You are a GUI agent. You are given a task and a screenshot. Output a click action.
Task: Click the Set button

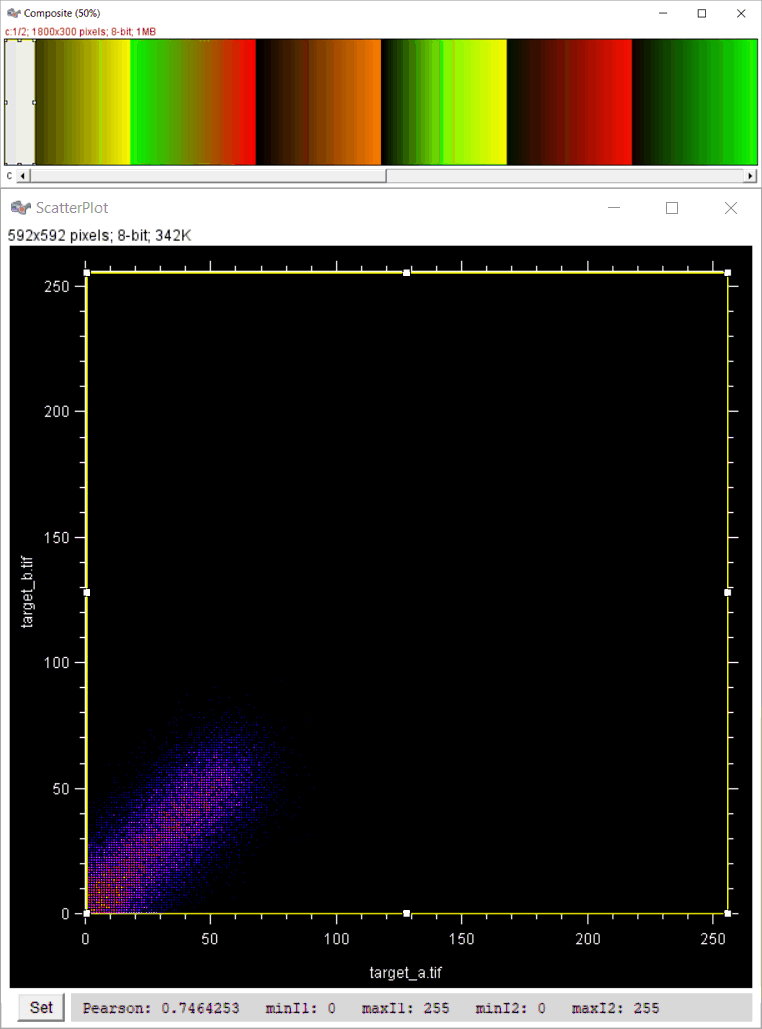click(x=41, y=1007)
